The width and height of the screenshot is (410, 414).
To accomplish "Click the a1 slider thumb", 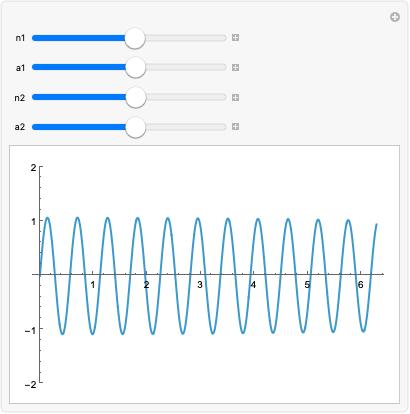I will tap(135, 67).
